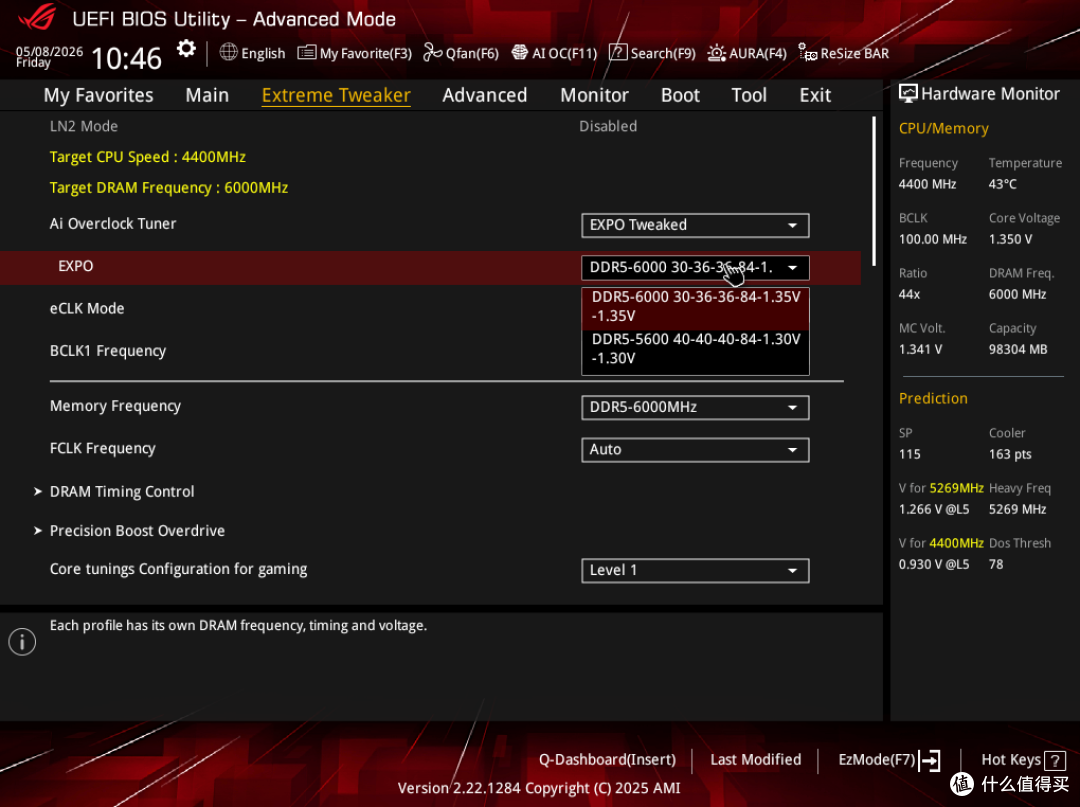Click the LN2 Mode Disabled value
1080x807 pixels.
click(608, 126)
